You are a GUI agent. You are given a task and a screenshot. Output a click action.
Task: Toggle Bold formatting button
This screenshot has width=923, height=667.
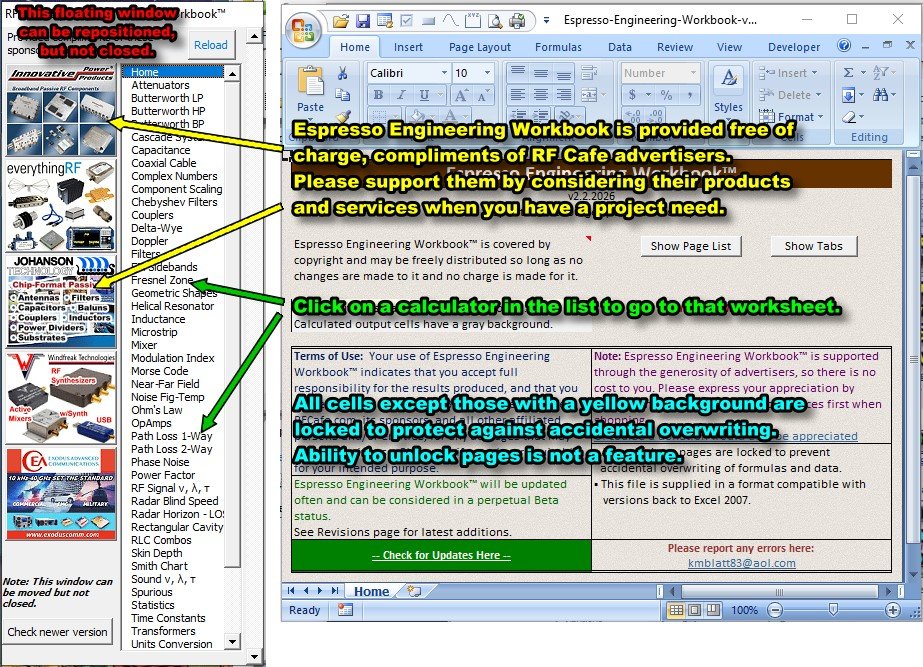[378, 95]
